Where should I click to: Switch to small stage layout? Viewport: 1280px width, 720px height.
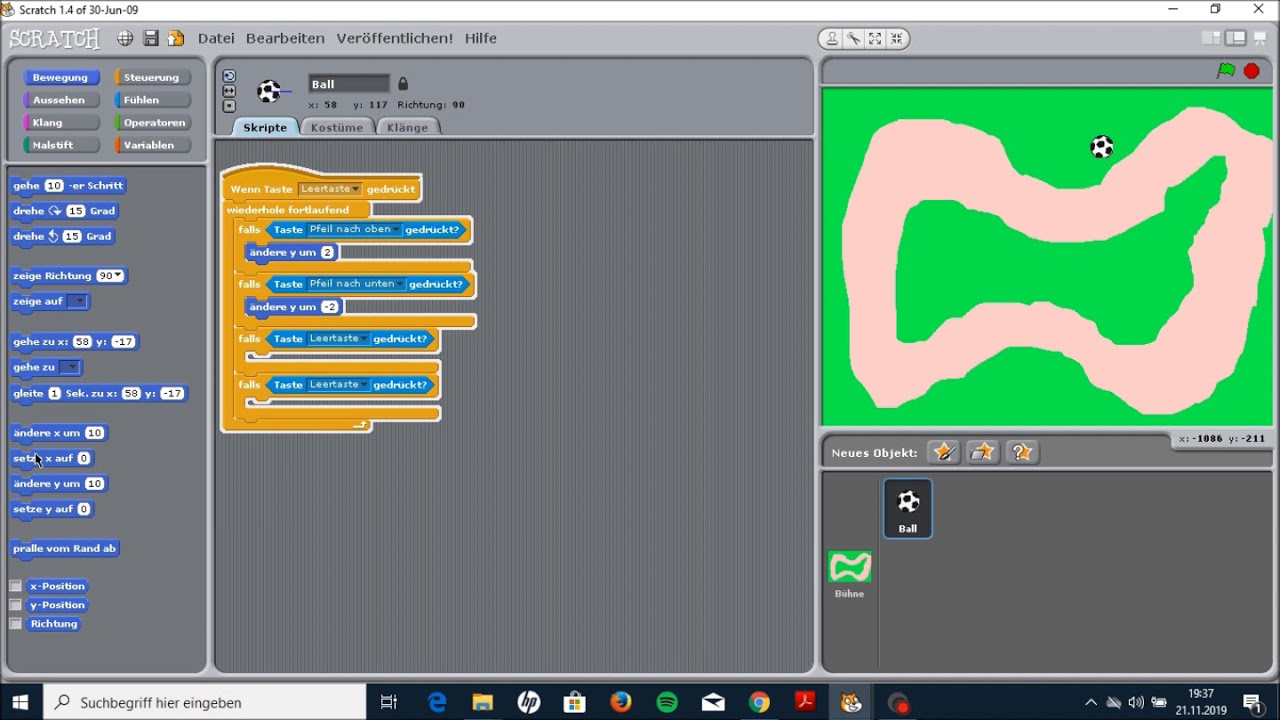coord(1211,38)
